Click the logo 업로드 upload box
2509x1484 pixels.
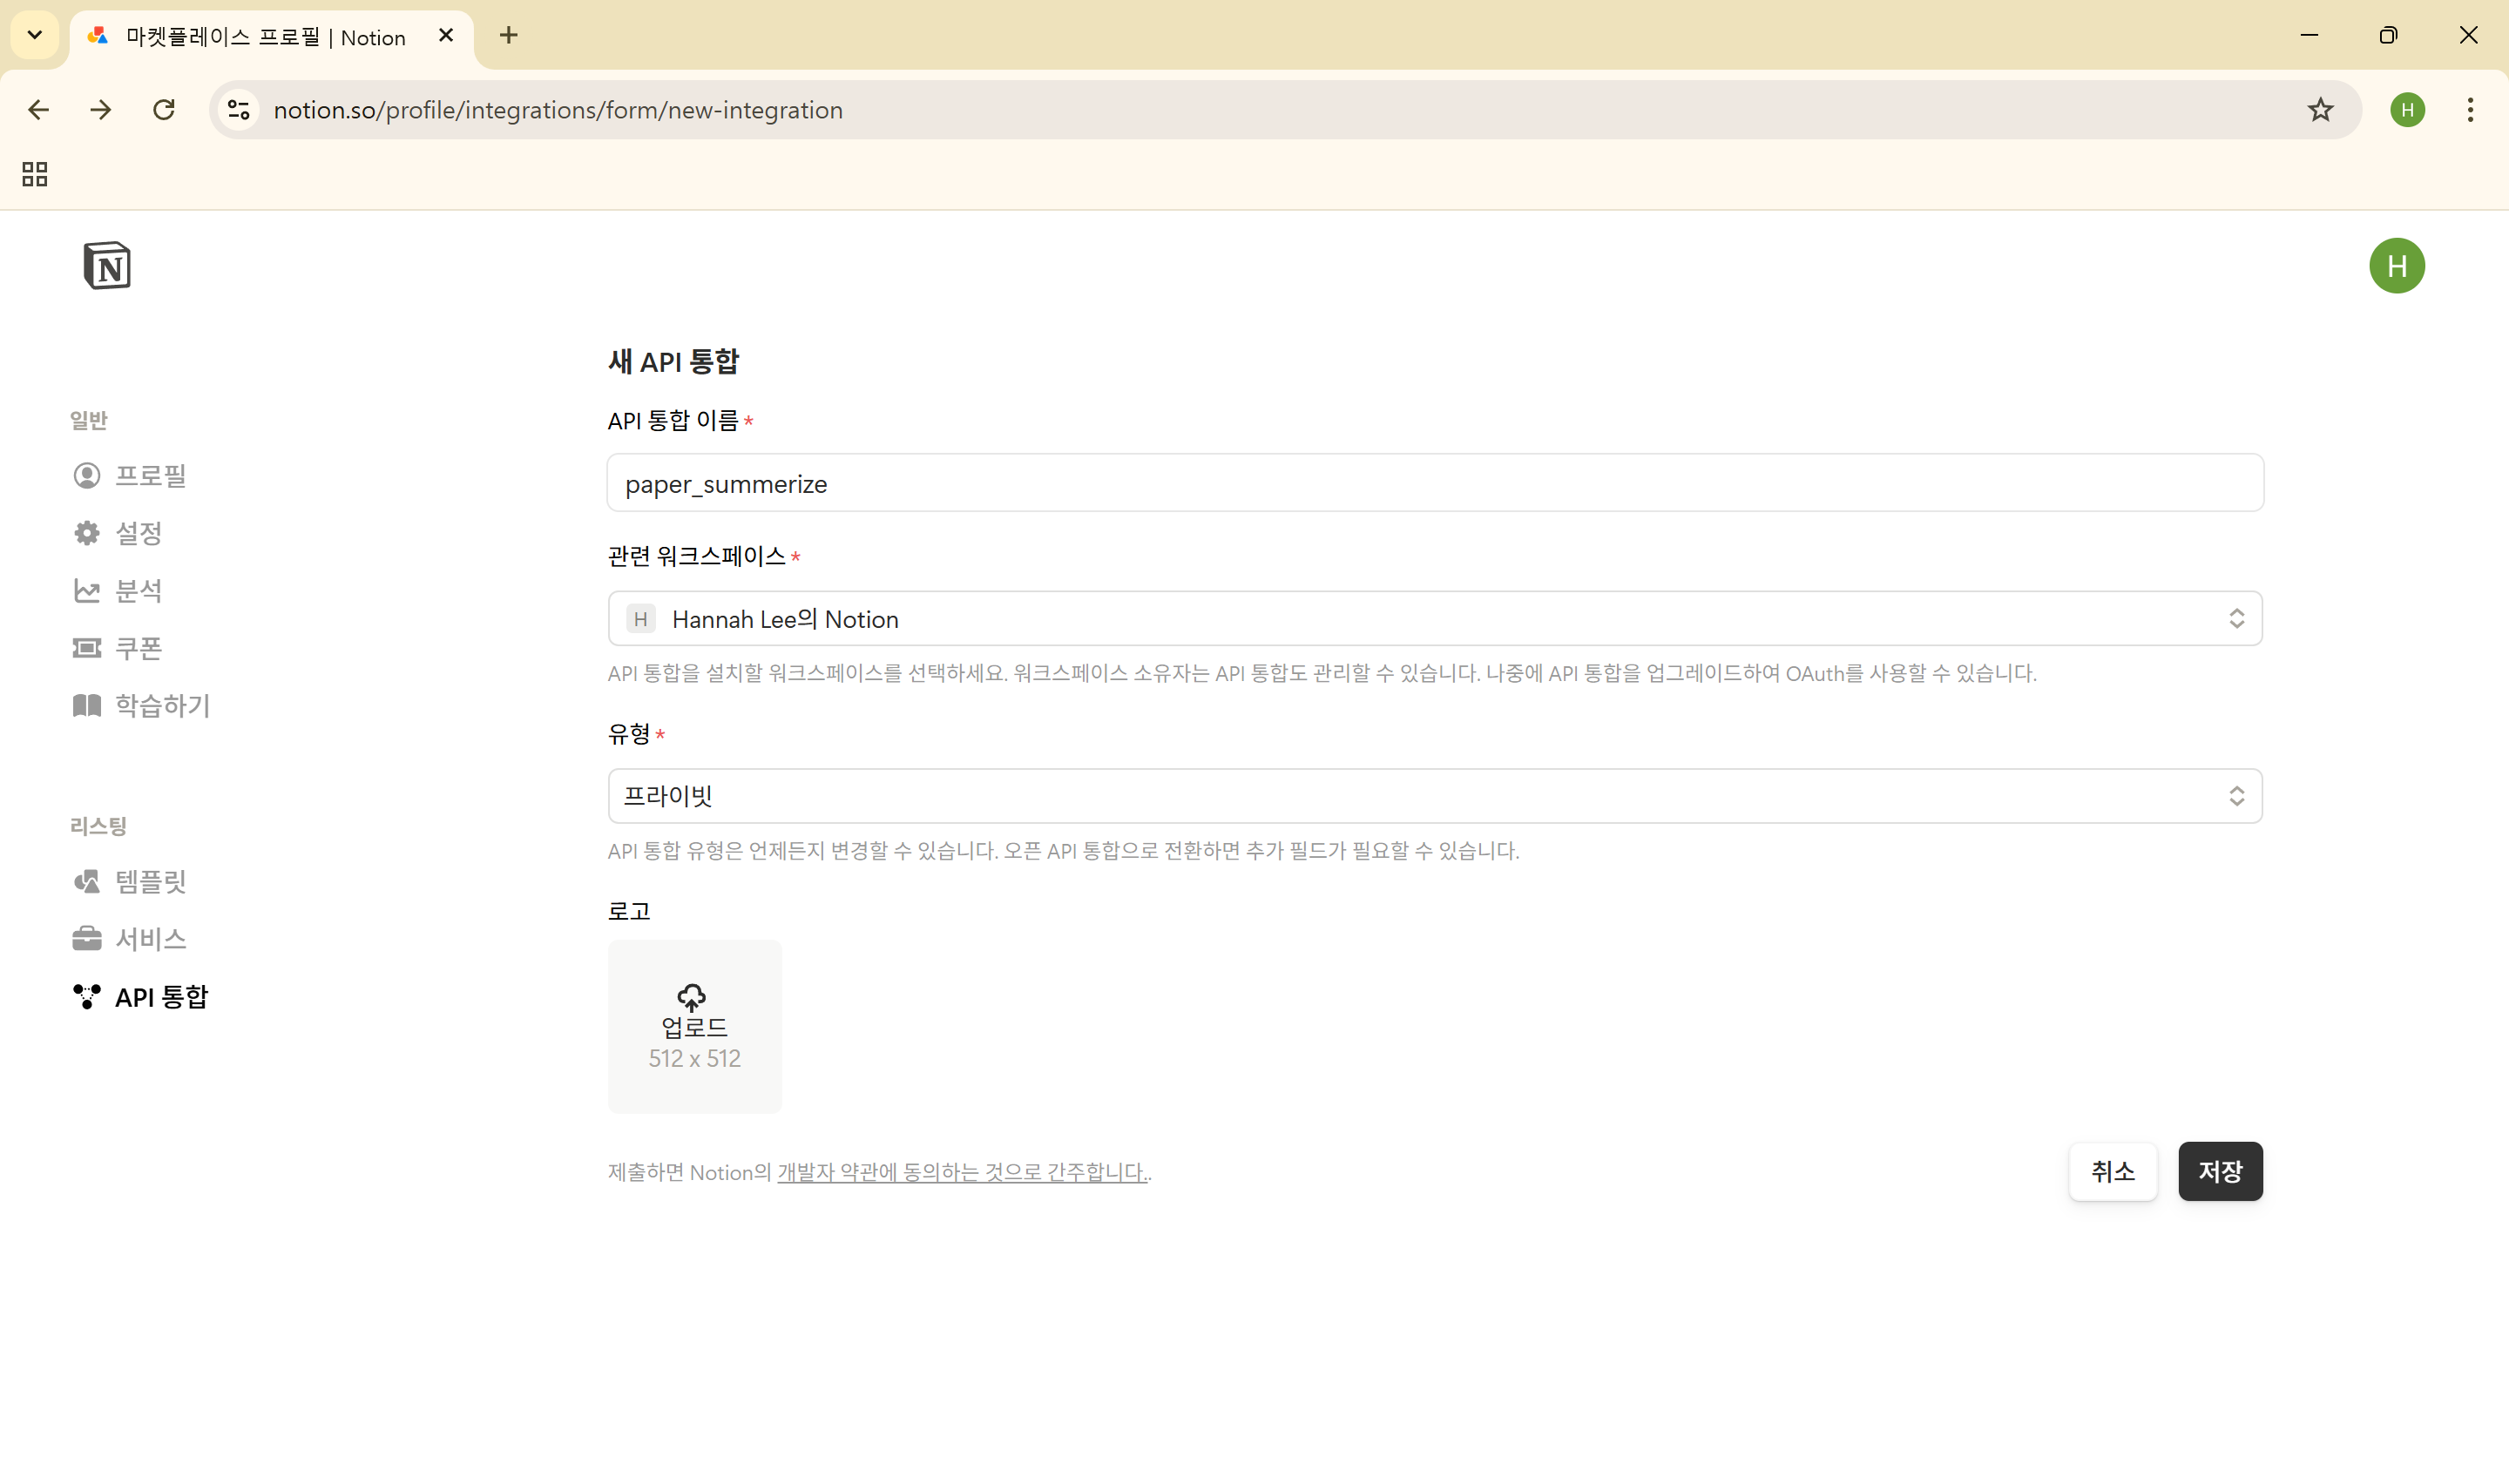click(694, 1026)
